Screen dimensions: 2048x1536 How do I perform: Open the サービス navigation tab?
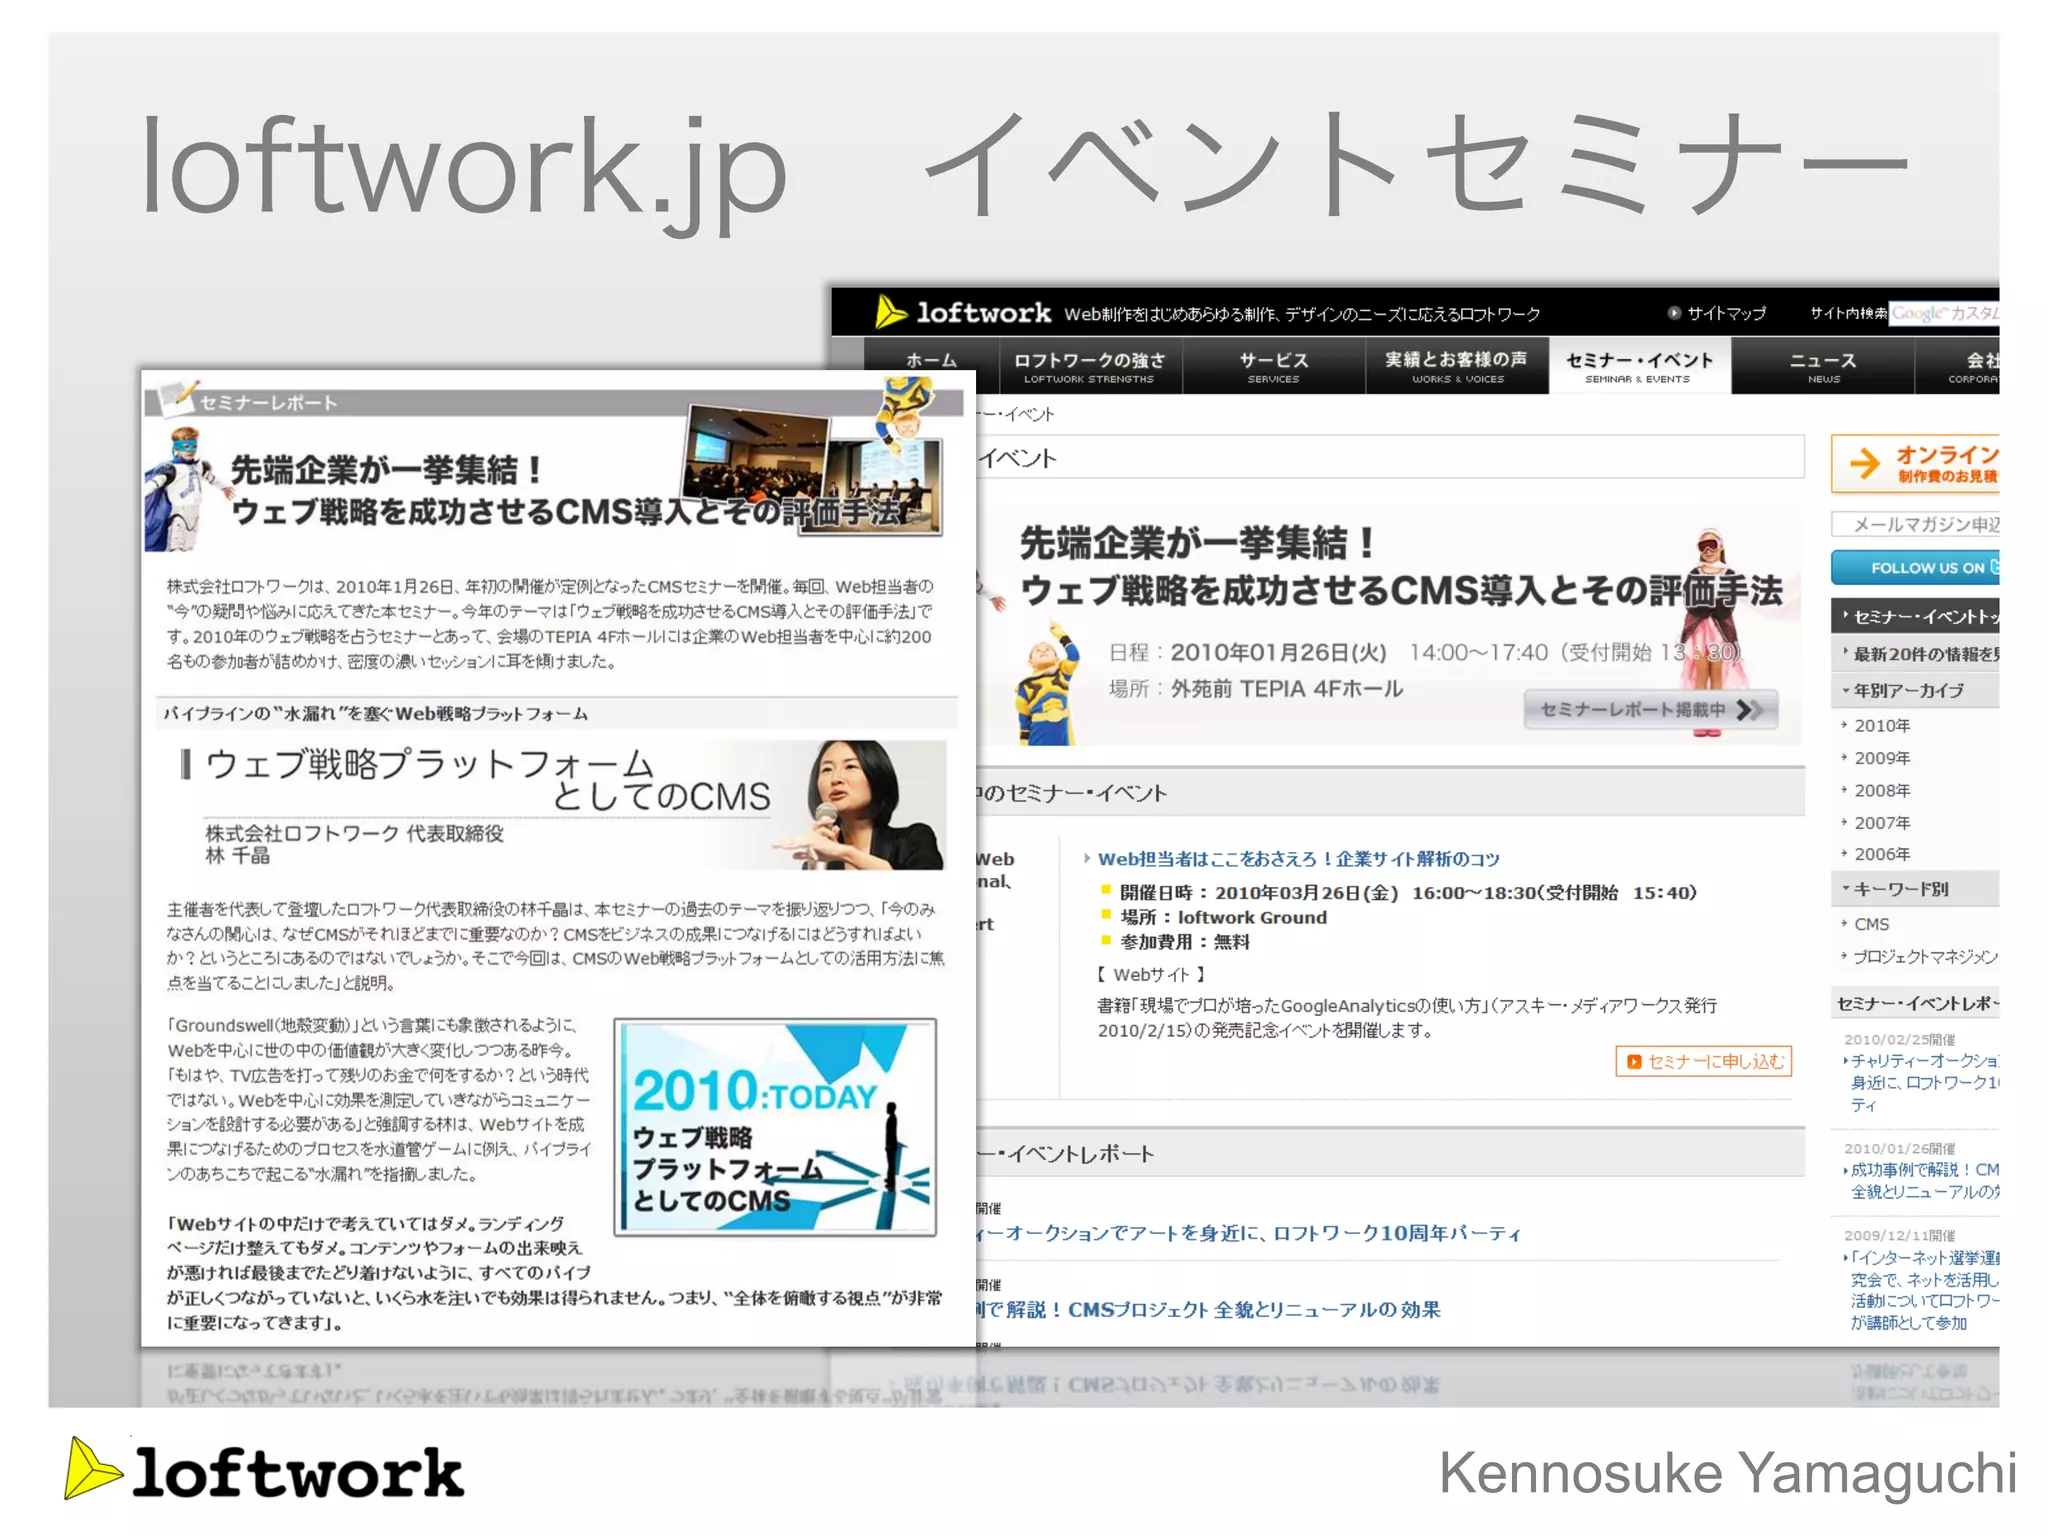1274,365
